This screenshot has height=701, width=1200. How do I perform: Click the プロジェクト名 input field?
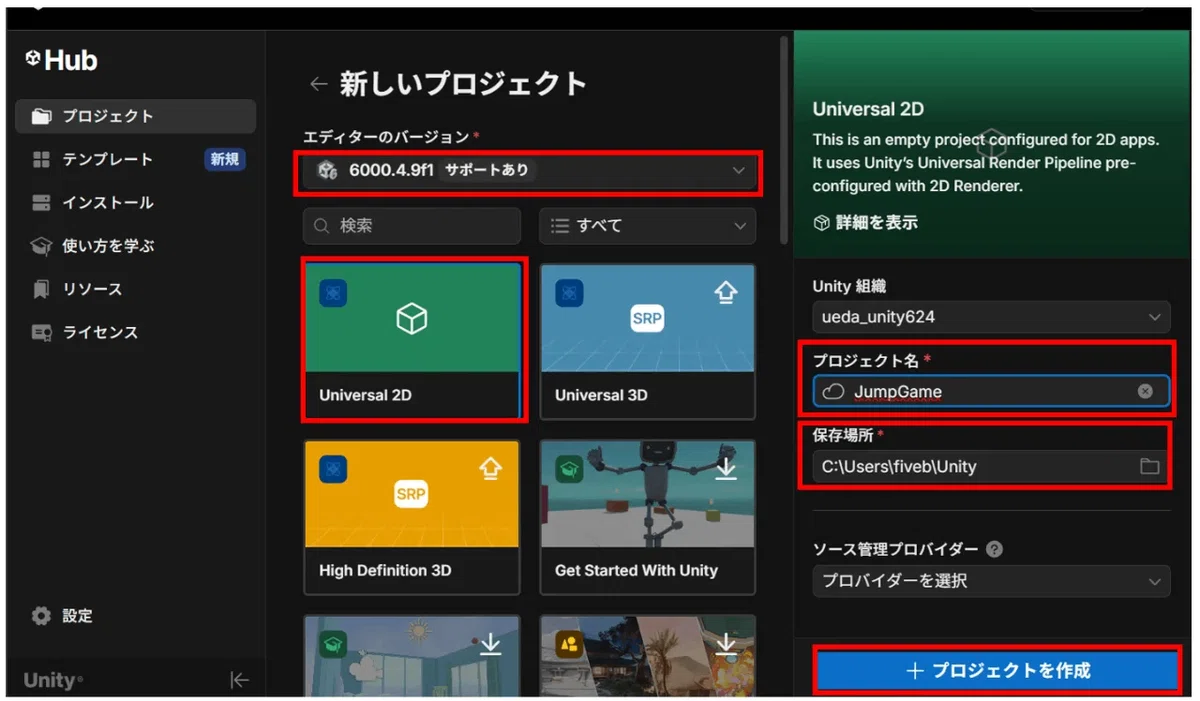[990, 391]
